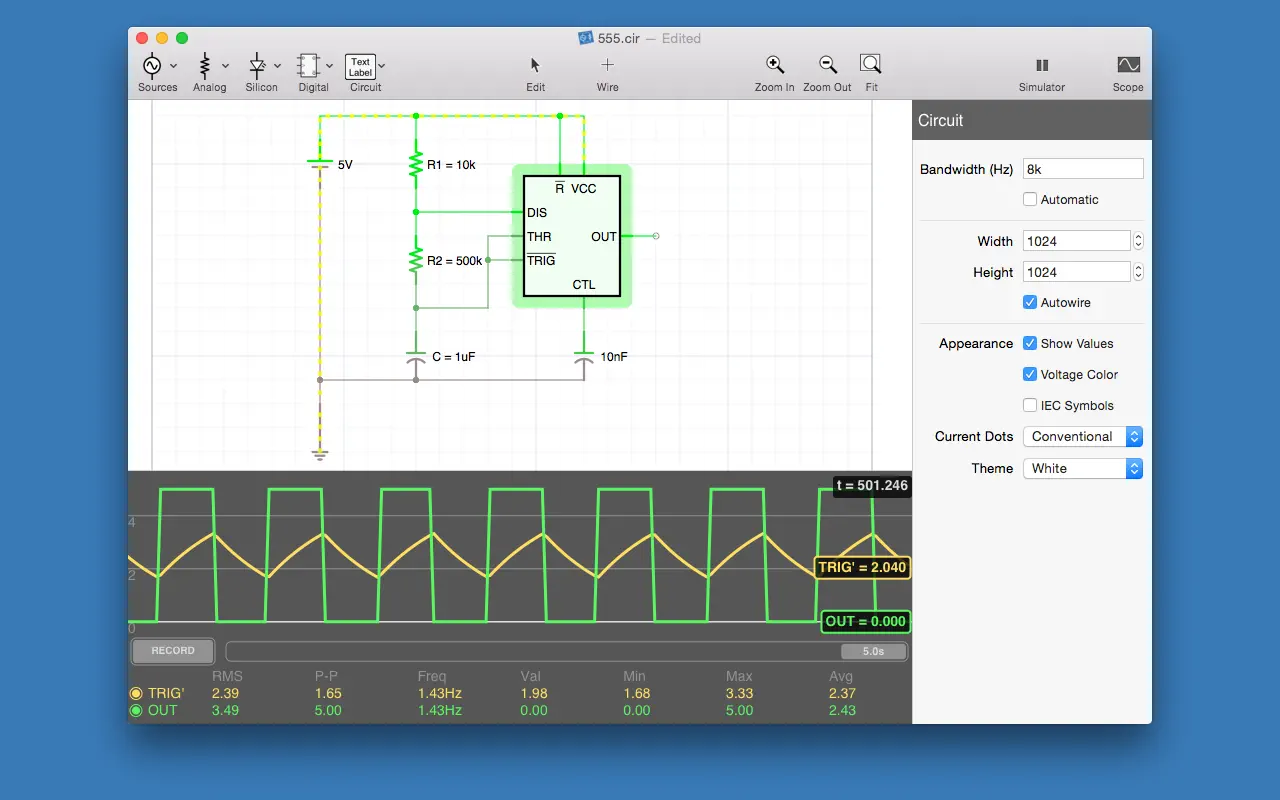Open the Theme dropdown
The image size is (1280, 800).
tap(1082, 468)
